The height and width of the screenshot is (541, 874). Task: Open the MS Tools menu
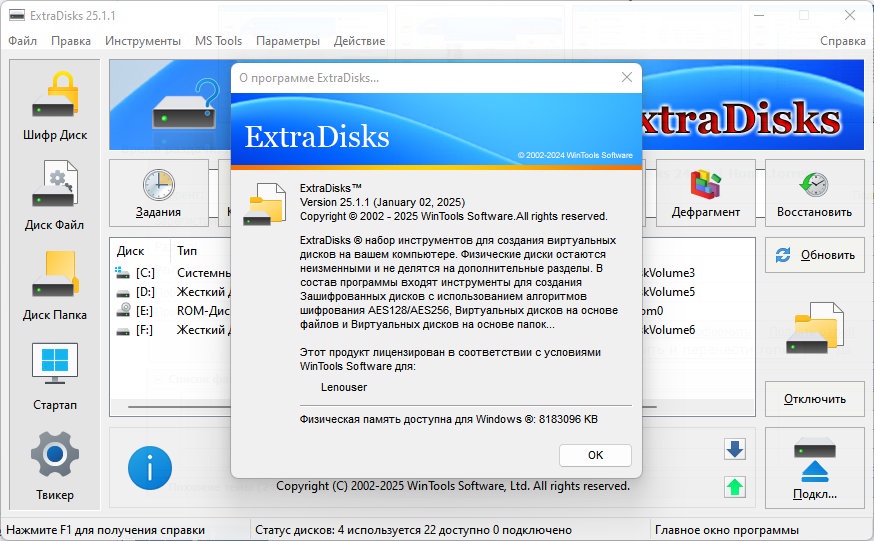218,41
